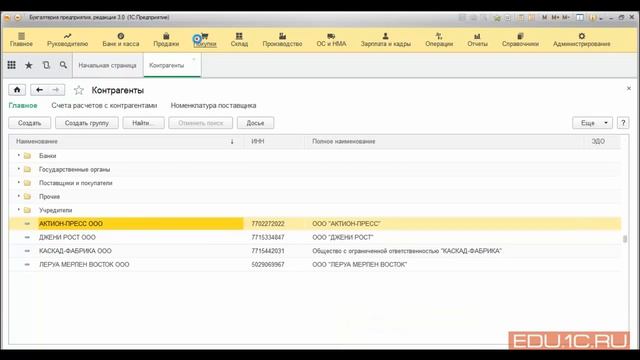Viewport: 640px width, 360px height.
Task: Click the Найти button
Action: click(x=143, y=123)
